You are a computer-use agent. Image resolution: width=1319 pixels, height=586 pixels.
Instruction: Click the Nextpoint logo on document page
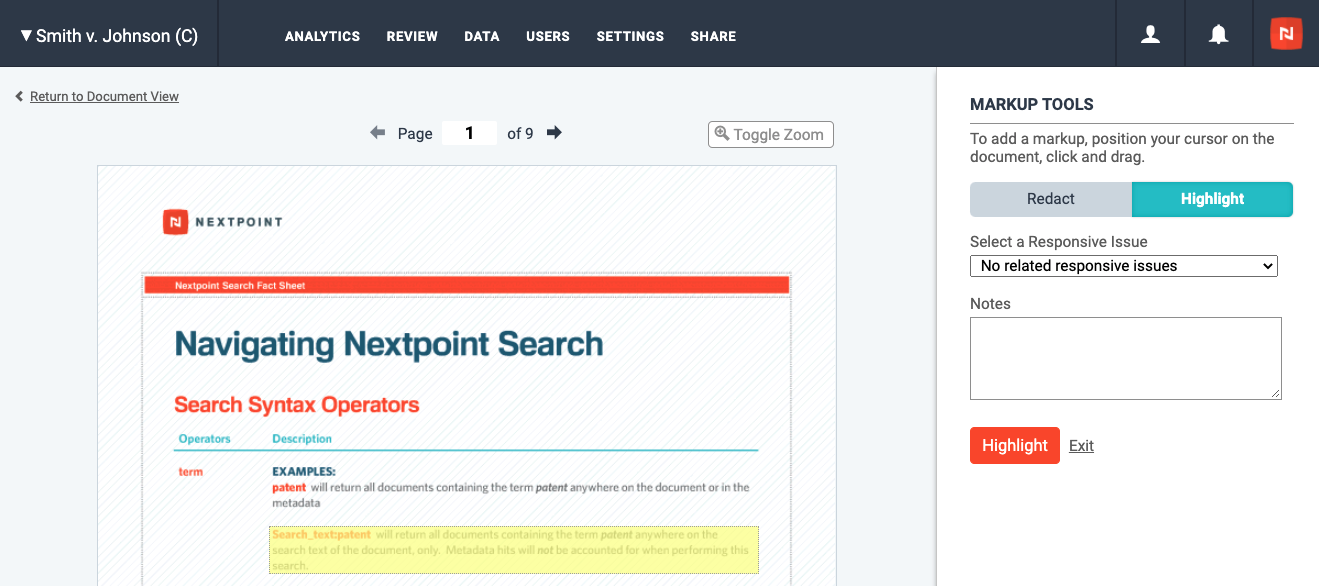point(222,222)
